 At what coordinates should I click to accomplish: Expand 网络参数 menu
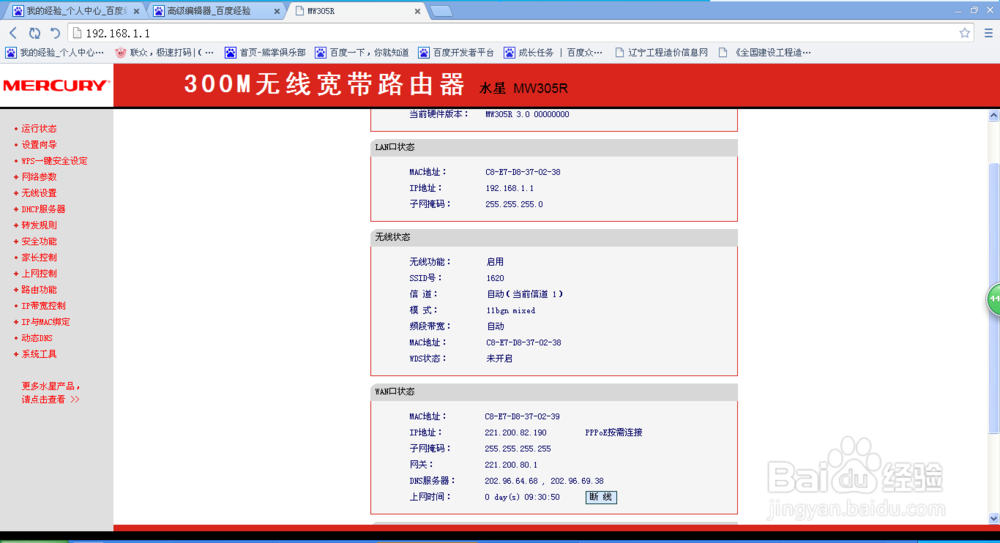pyautogui.click(x=39, y=177)
